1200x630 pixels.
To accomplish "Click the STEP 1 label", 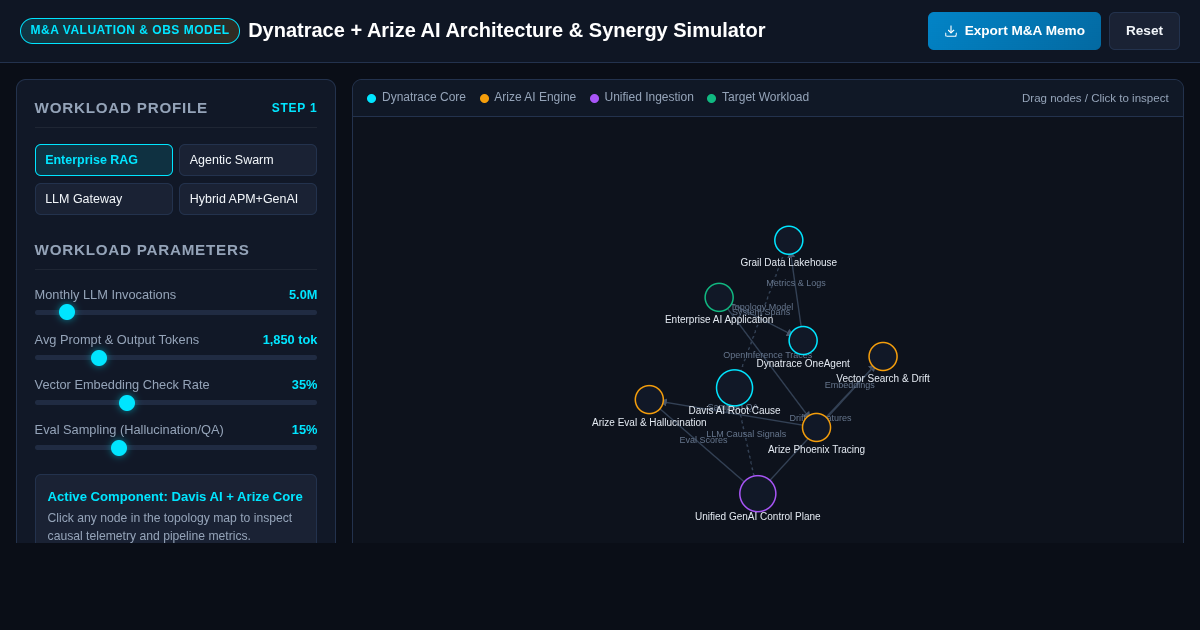I will coord(294,108).
